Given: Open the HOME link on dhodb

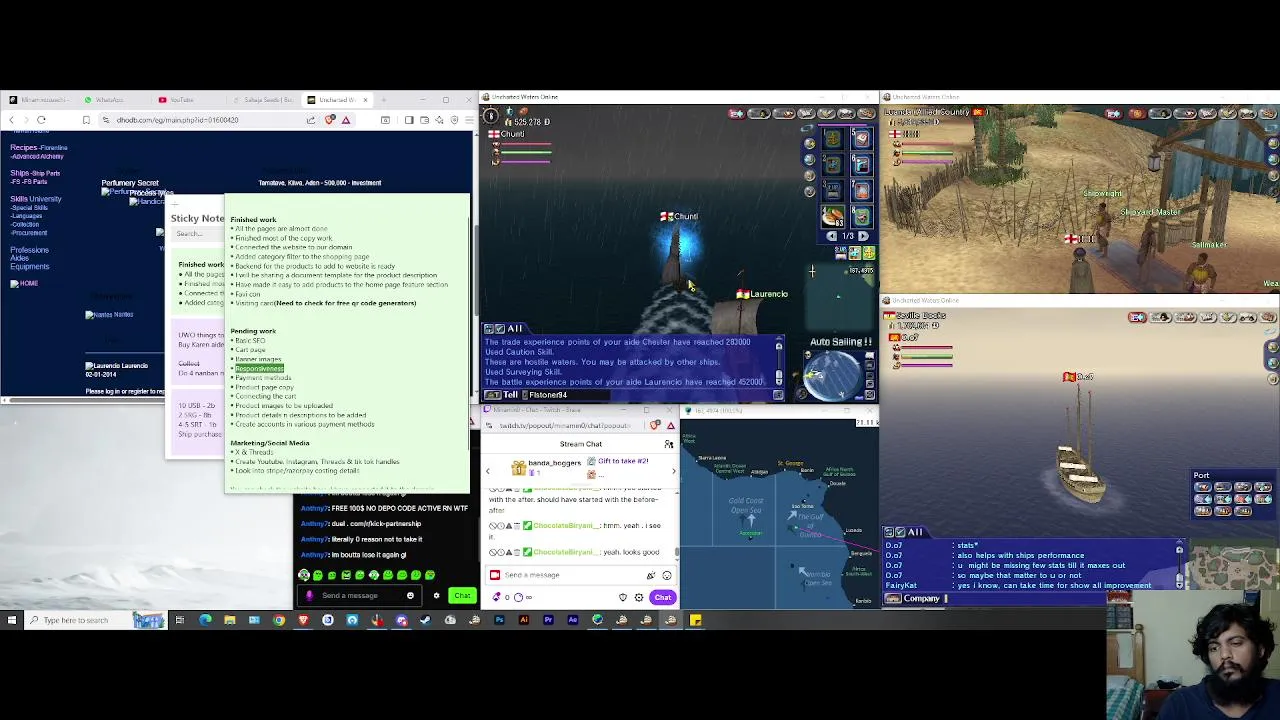Looking at the screenshot, I should (x=28, y=283).
